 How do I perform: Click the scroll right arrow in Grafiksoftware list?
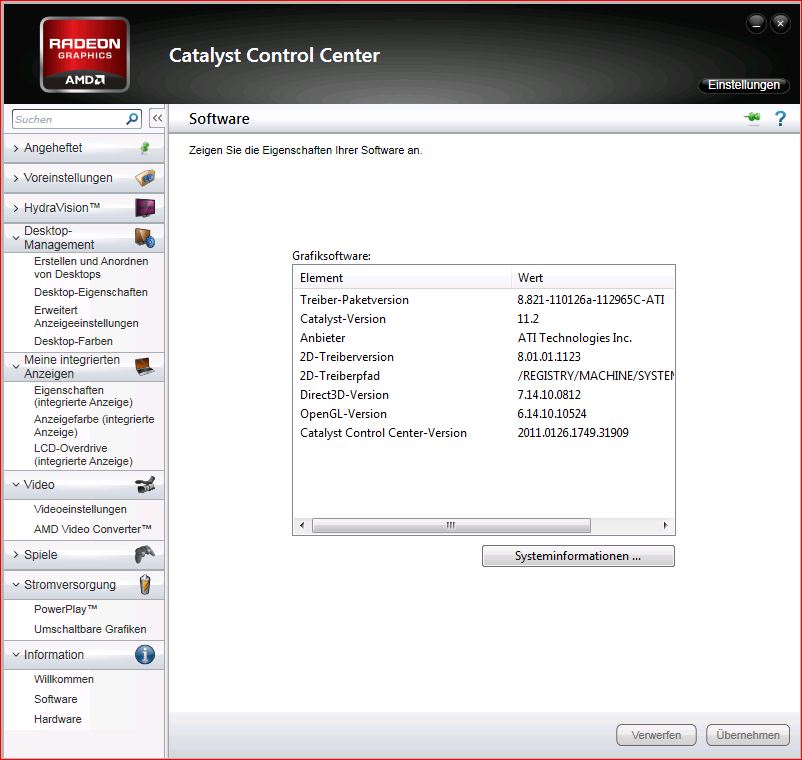(x=665, y=525)
